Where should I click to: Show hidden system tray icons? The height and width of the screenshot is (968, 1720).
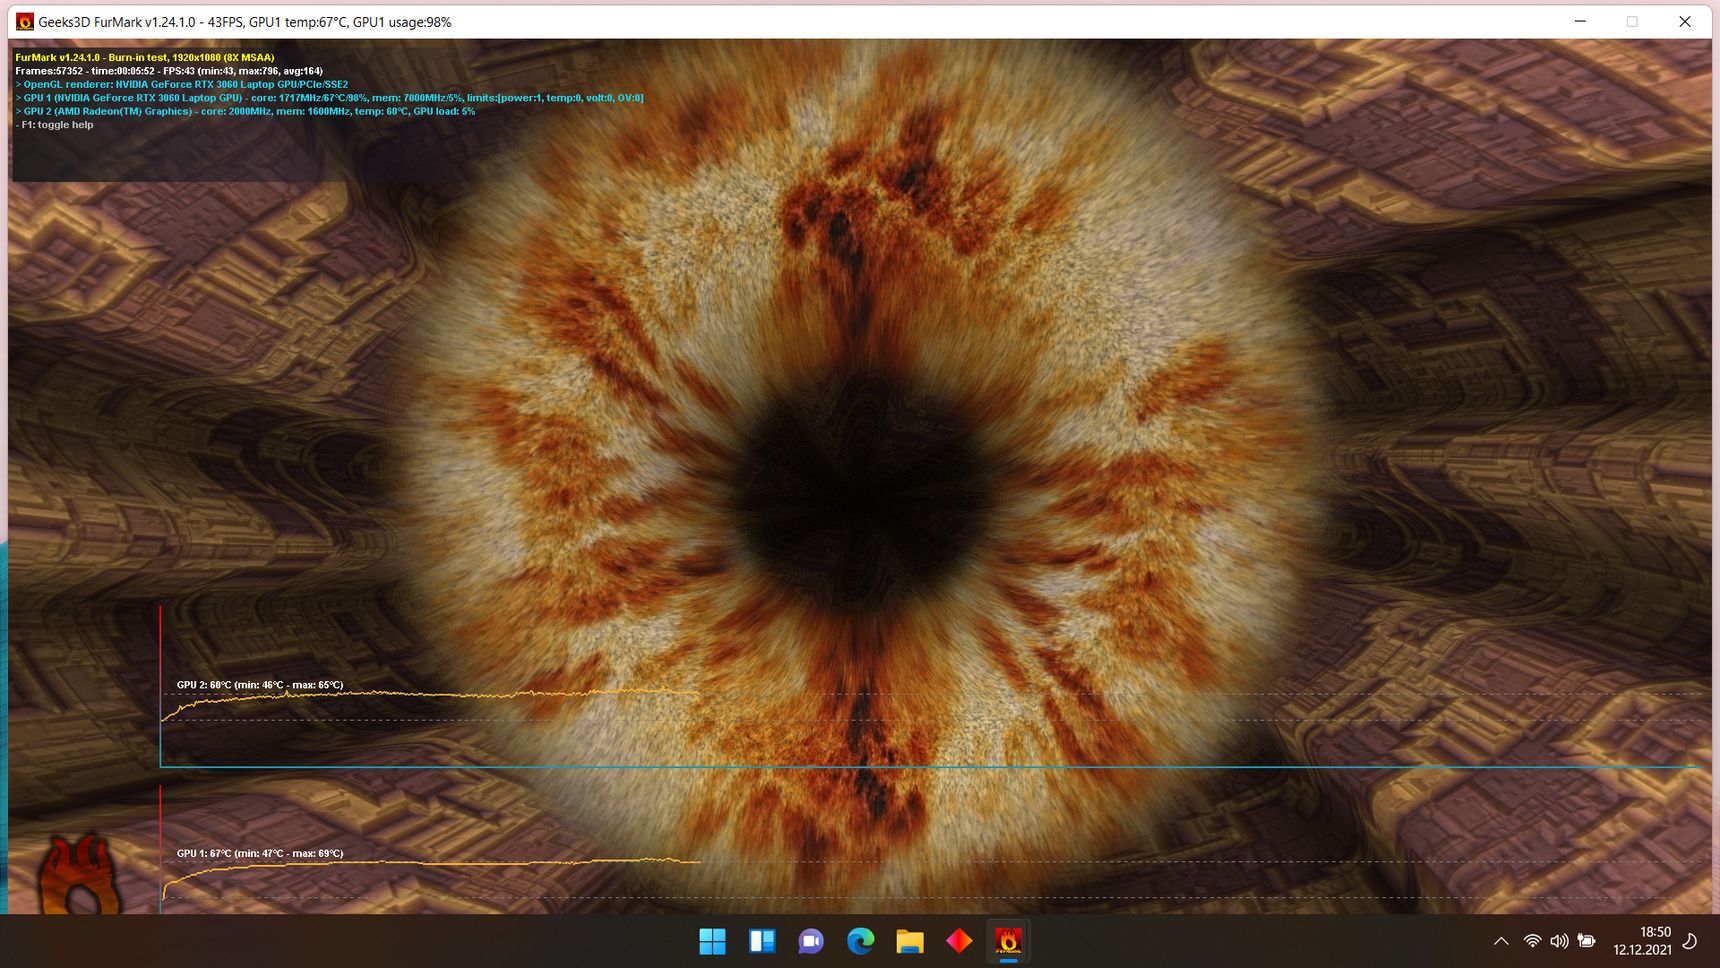pos(1501,941)
